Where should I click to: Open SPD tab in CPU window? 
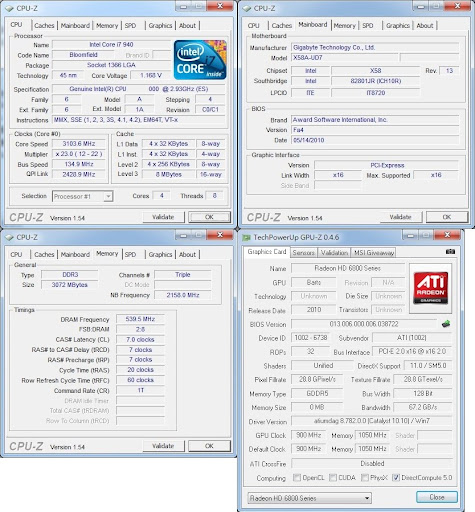(130, 26)
